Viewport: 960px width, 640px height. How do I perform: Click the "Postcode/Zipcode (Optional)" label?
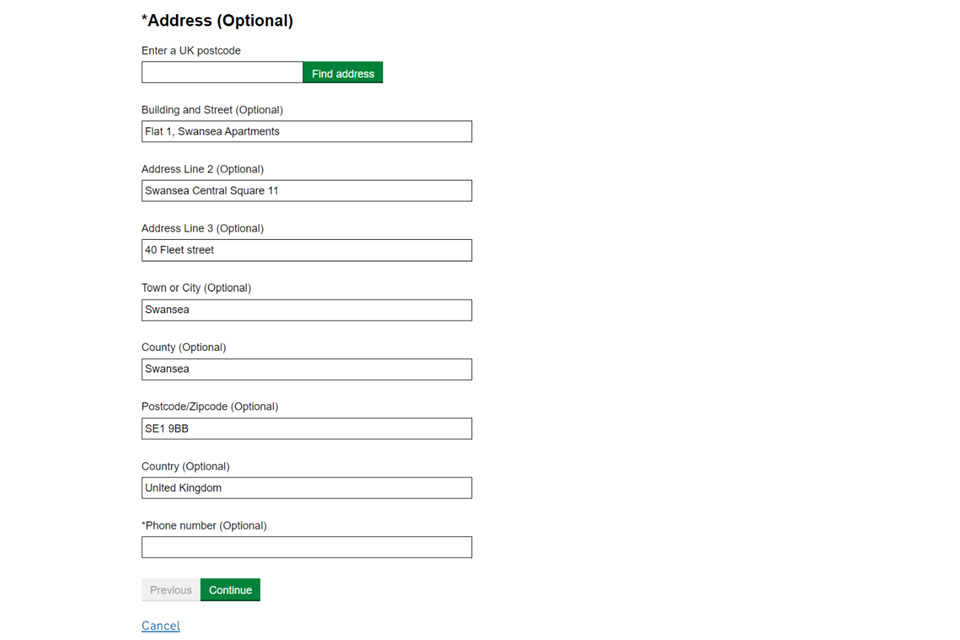(x=210, y=407)
